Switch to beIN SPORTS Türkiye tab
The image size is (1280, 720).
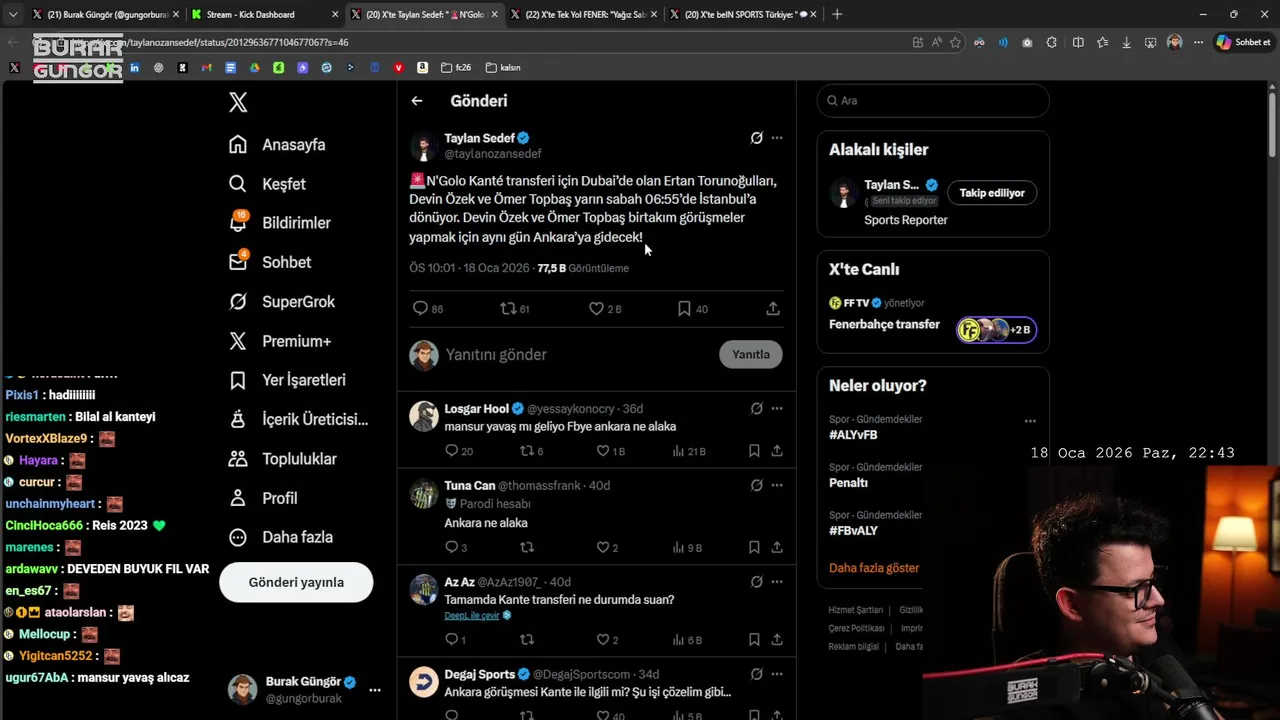742,14
